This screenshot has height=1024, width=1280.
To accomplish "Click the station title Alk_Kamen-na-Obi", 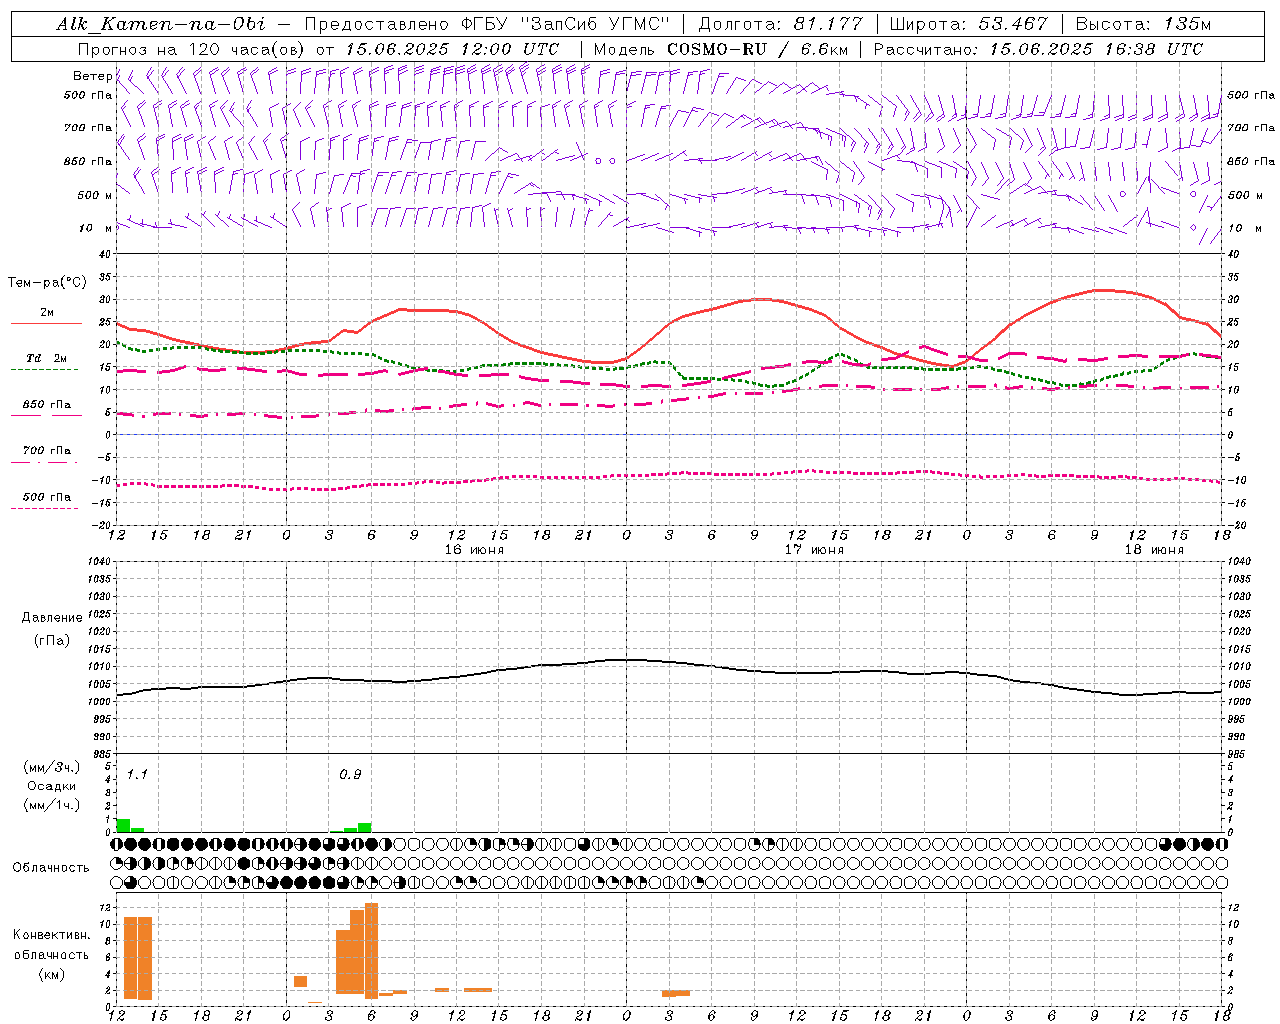I will pos(161,24).
